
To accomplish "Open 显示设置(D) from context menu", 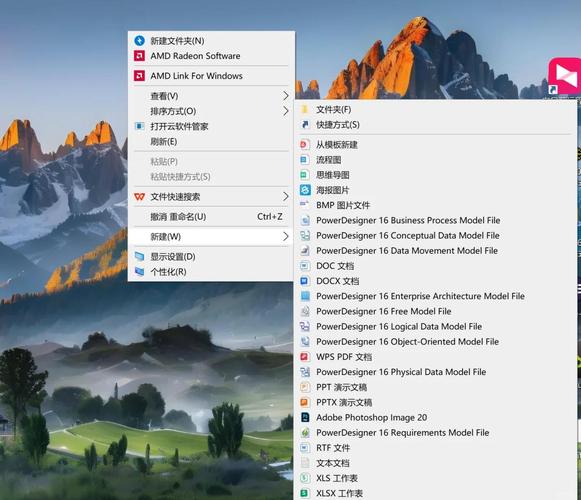I will pyautogui.click(x=211, y=256).
